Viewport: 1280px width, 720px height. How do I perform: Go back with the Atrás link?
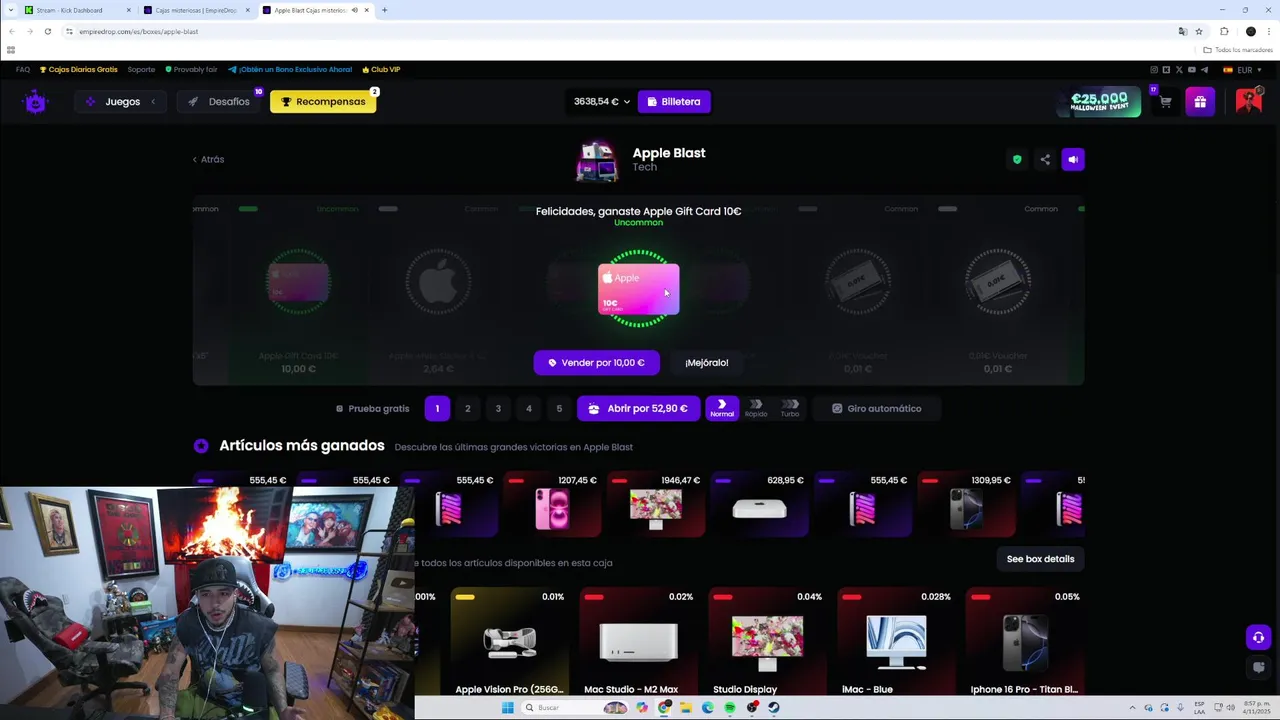208,159
